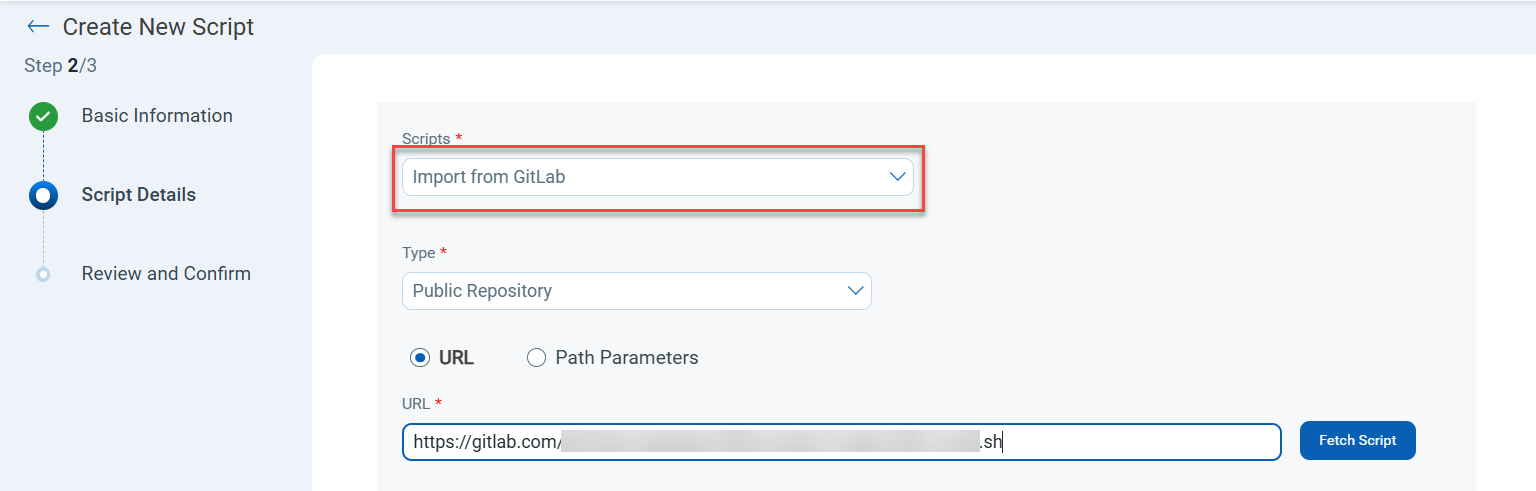Click the Create New Script heading
1536x491 pixels.
click(x=158, y=27)
